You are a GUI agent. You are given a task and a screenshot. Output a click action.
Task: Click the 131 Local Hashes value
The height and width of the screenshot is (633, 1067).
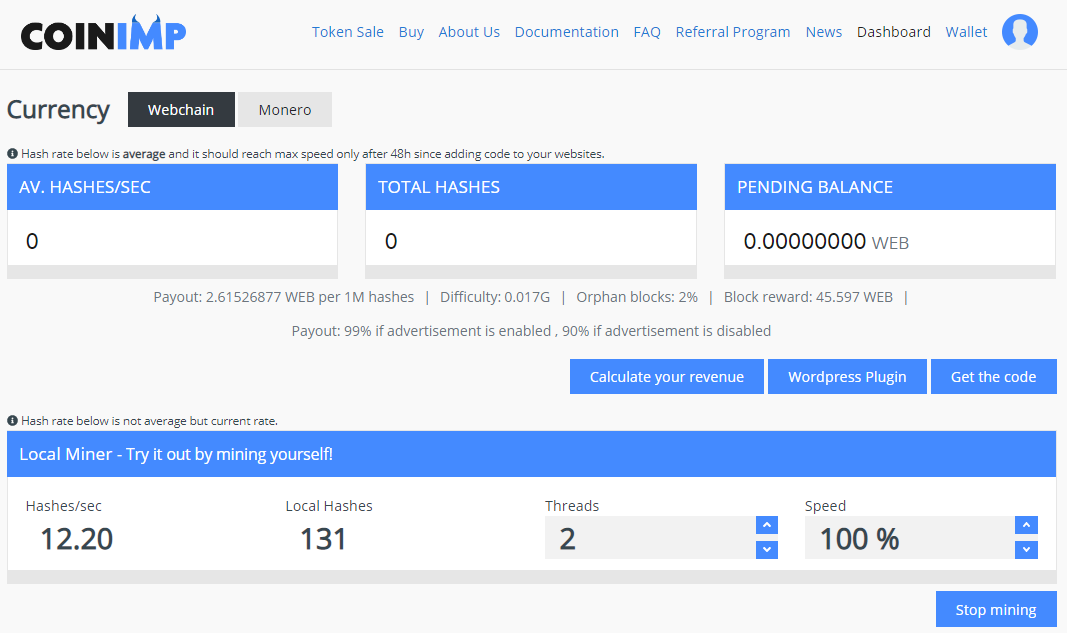coord(323,539)
